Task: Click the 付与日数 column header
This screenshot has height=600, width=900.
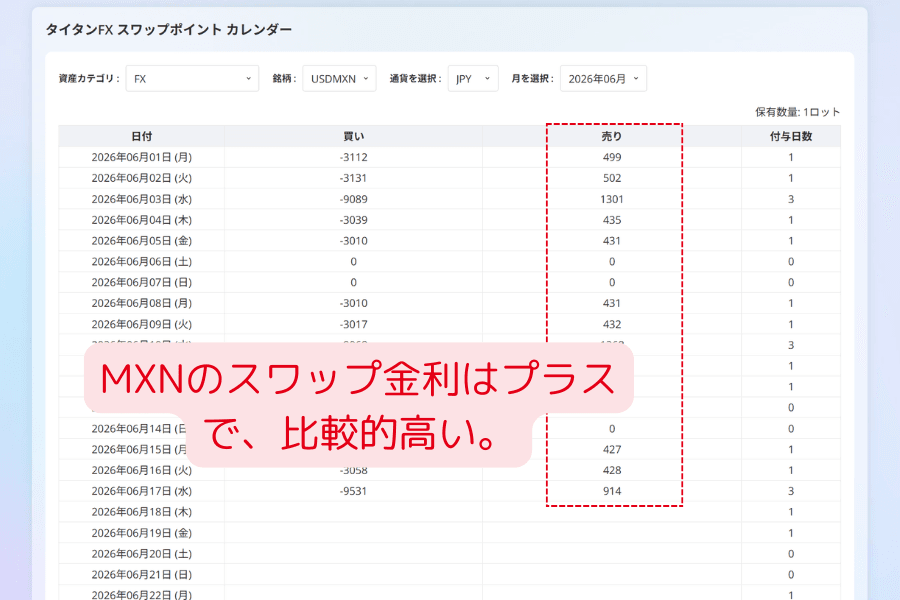Action: (791, 136)
